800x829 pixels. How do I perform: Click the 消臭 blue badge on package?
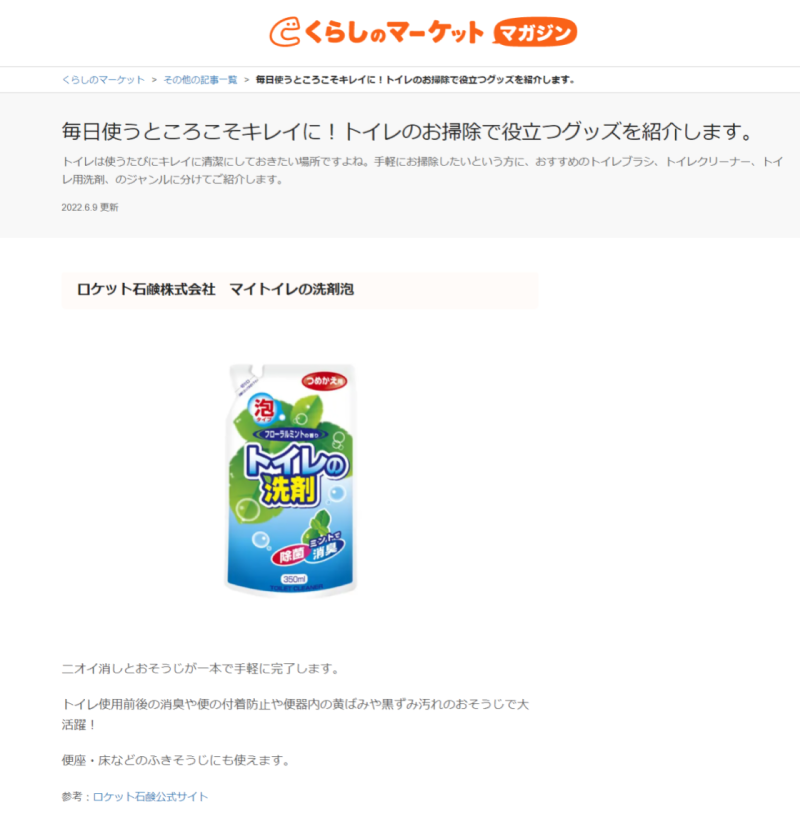pyautogui.click(x=325, y=551)
